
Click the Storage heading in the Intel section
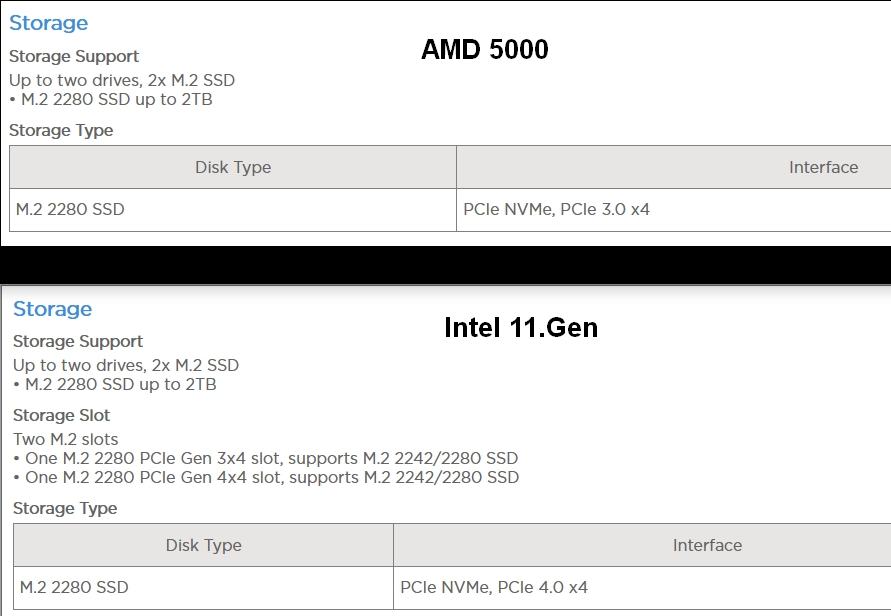pos(52,309)
